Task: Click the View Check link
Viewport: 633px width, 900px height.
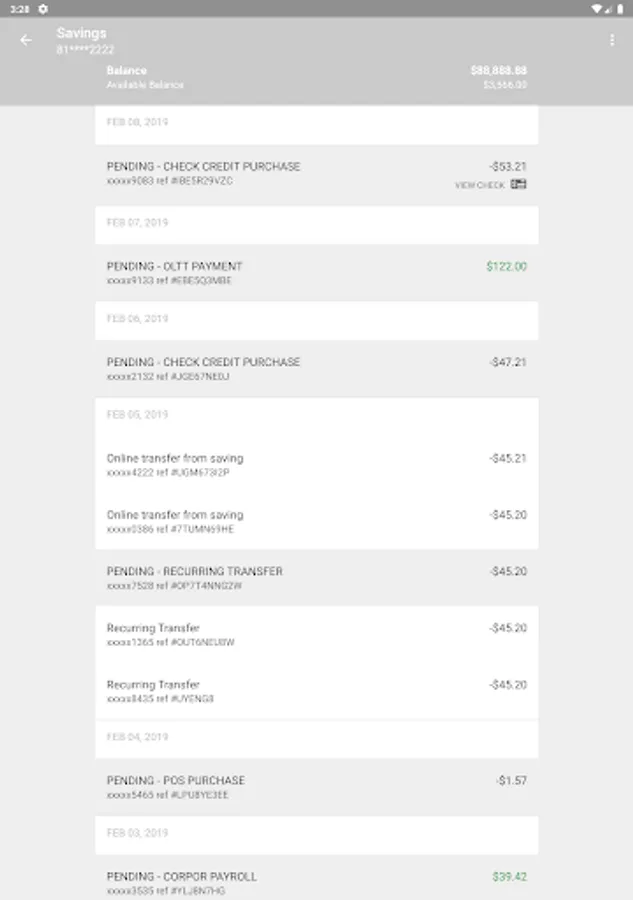Action: (480, 185)
